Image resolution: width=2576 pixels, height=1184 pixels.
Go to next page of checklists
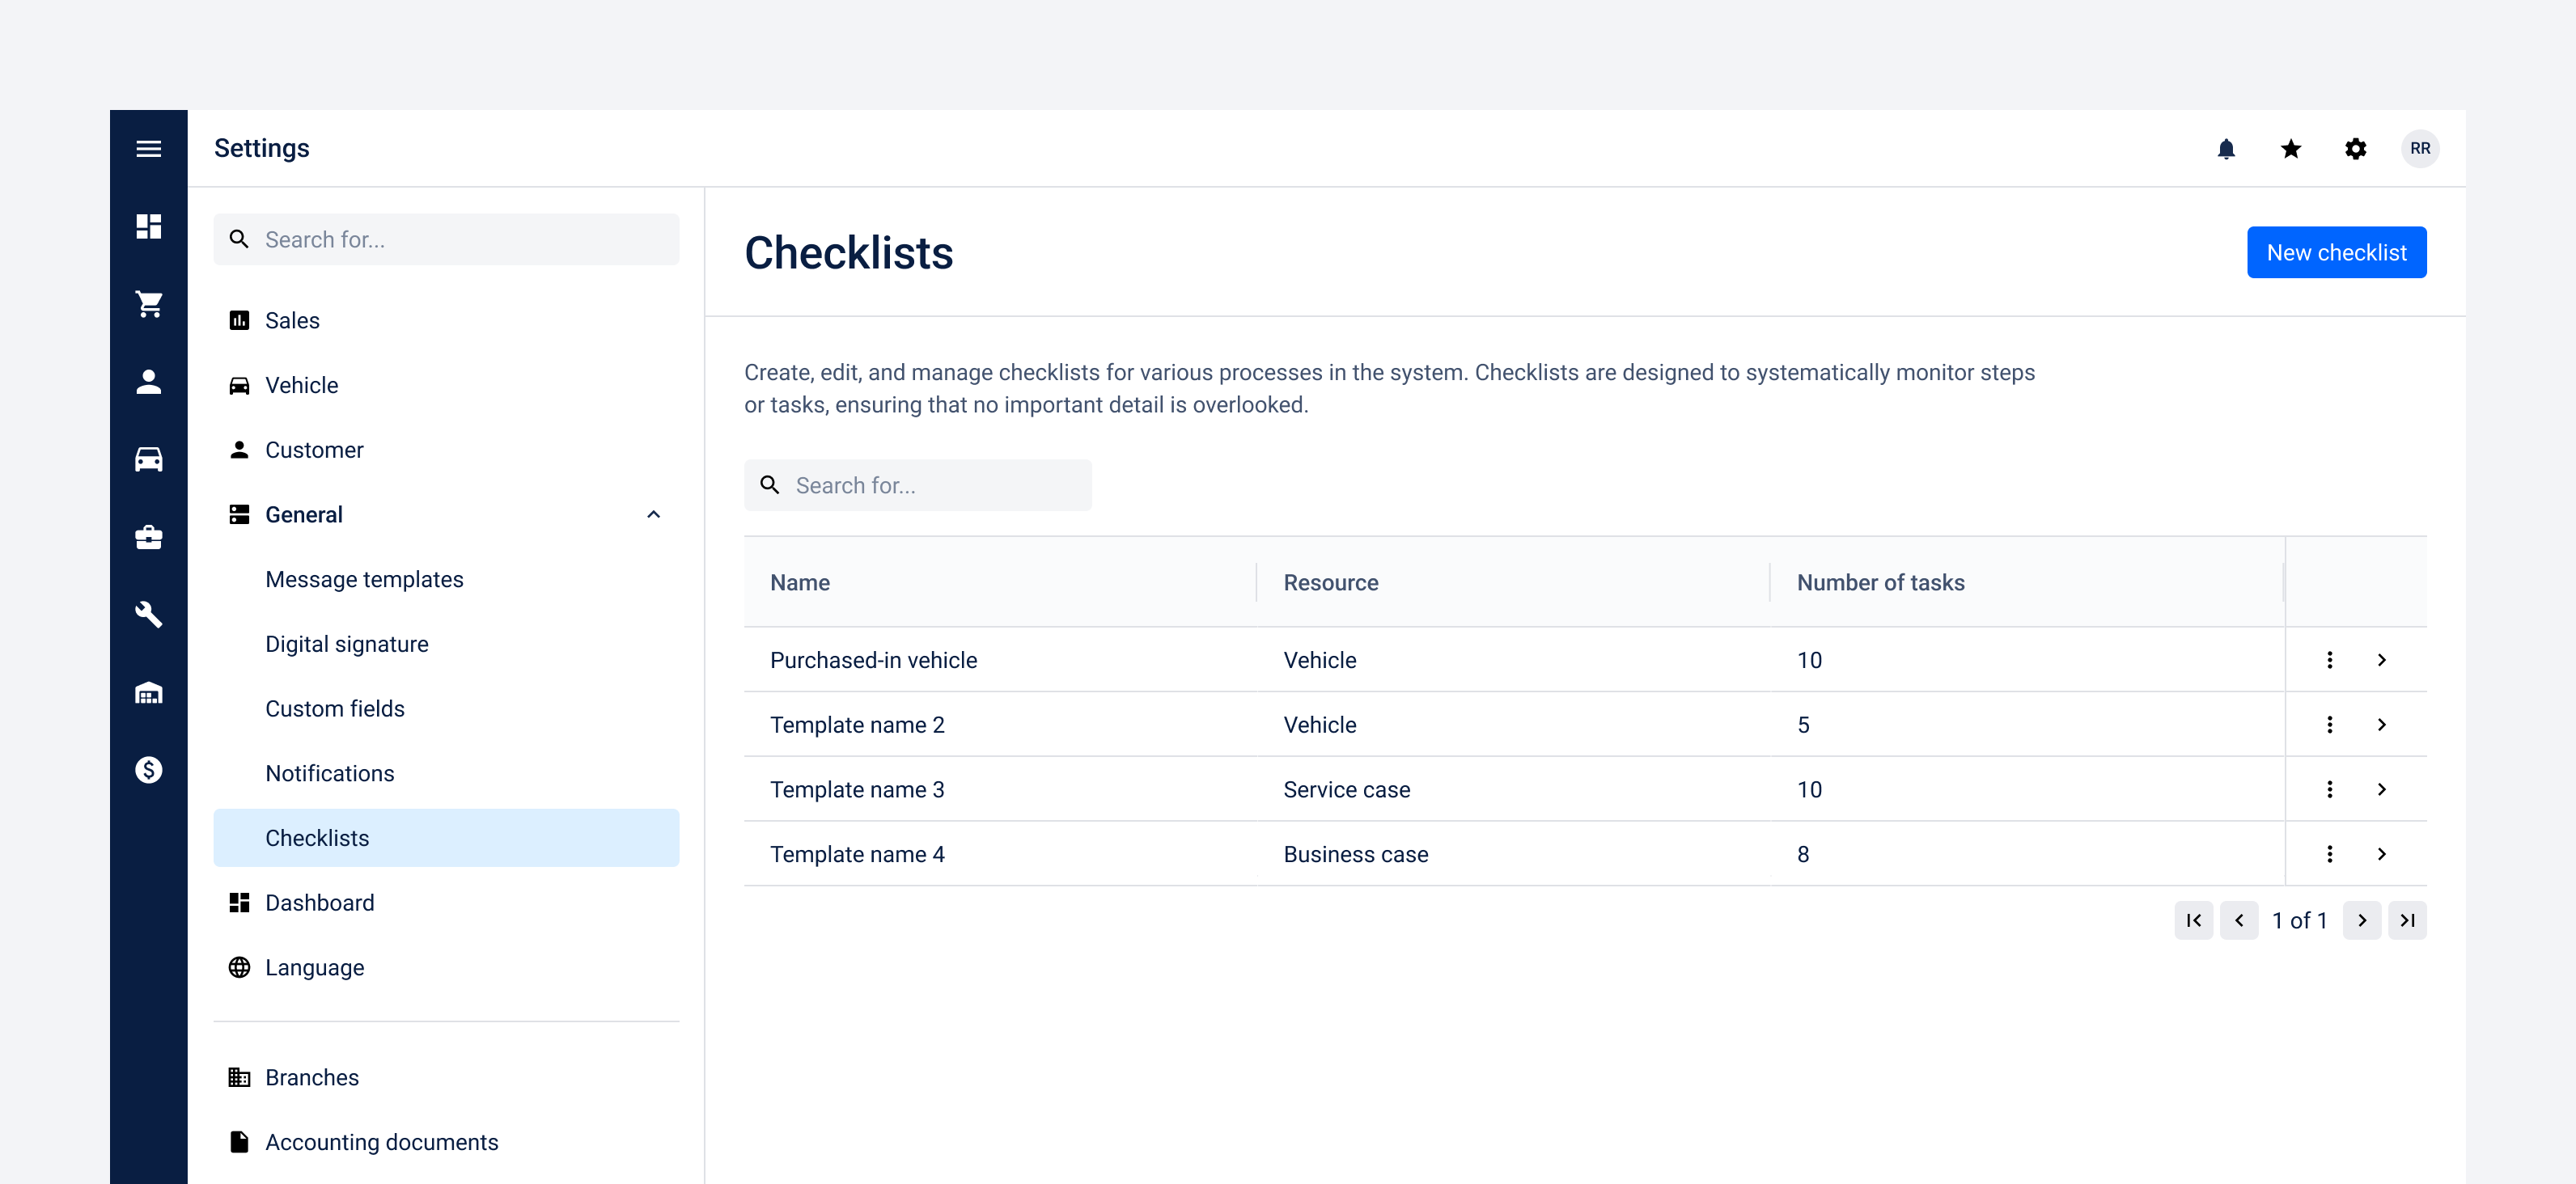[x=2362, y=920]
